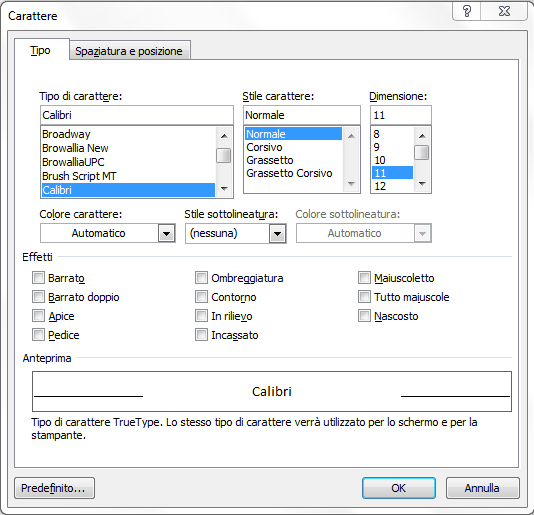Viewport: 534px width, 515px height.
Task: Click the font list scroll up arrow
Action: [x=224, y=136]
